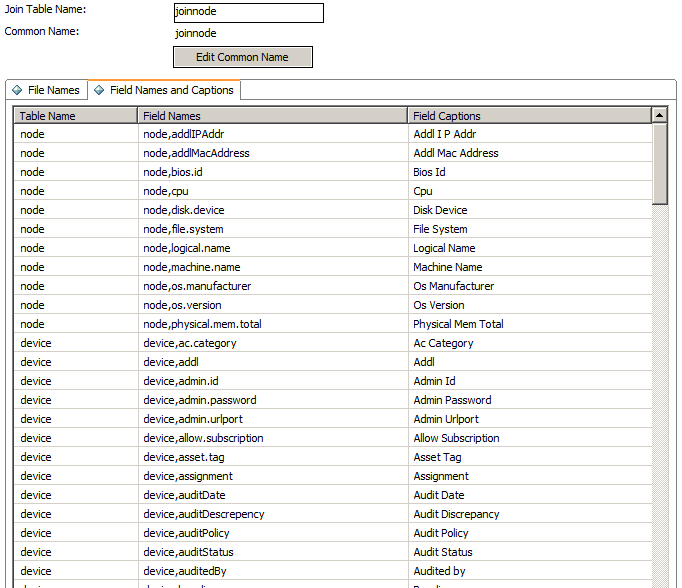Image resolution: width=682 pixels, height=588 pixels.
Task: Click the diamond icon on Field Names tab
Action: pyautogui.click(x=99, y=90)
